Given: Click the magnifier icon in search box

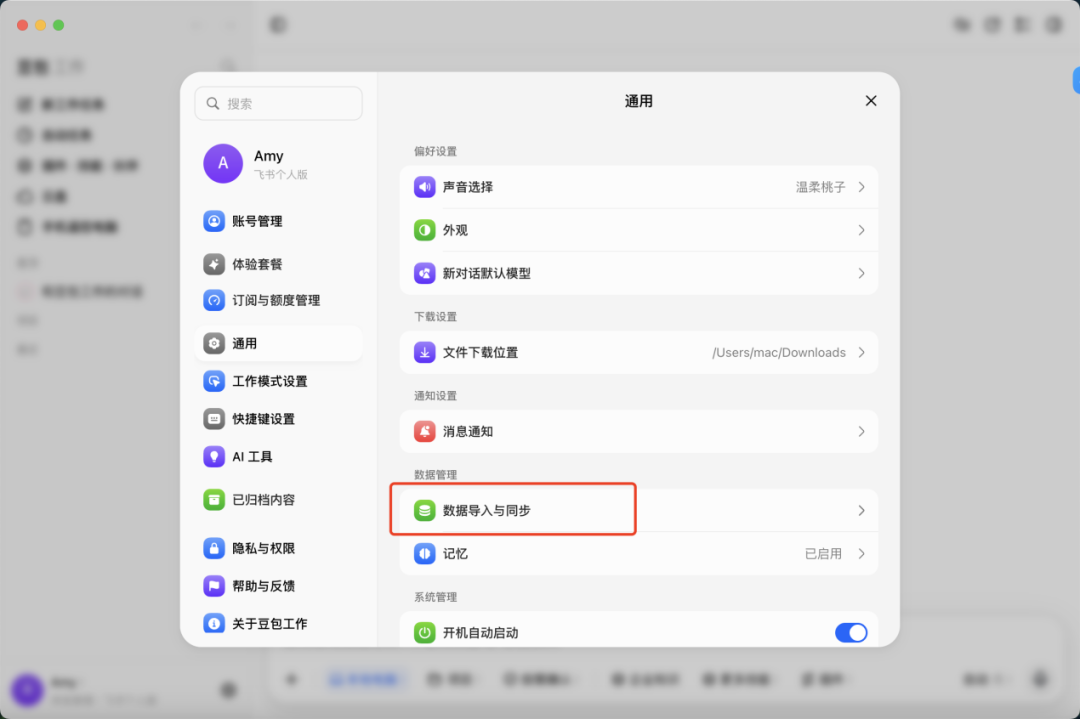Looking at the screenshot, I should click(x=213, y=103).
